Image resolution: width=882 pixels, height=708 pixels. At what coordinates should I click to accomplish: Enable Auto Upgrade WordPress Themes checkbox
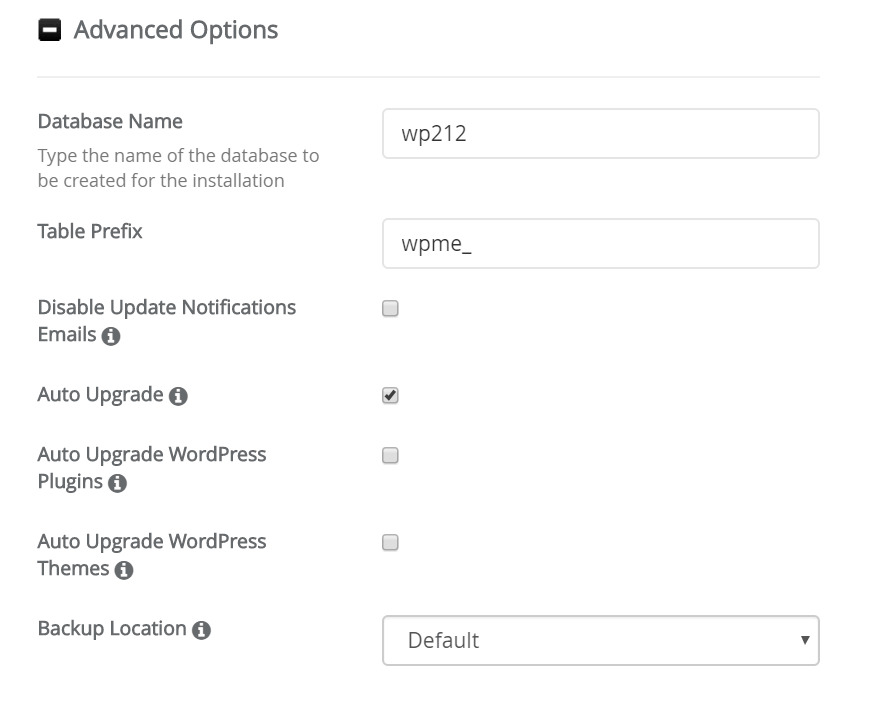tap(390, 542)
